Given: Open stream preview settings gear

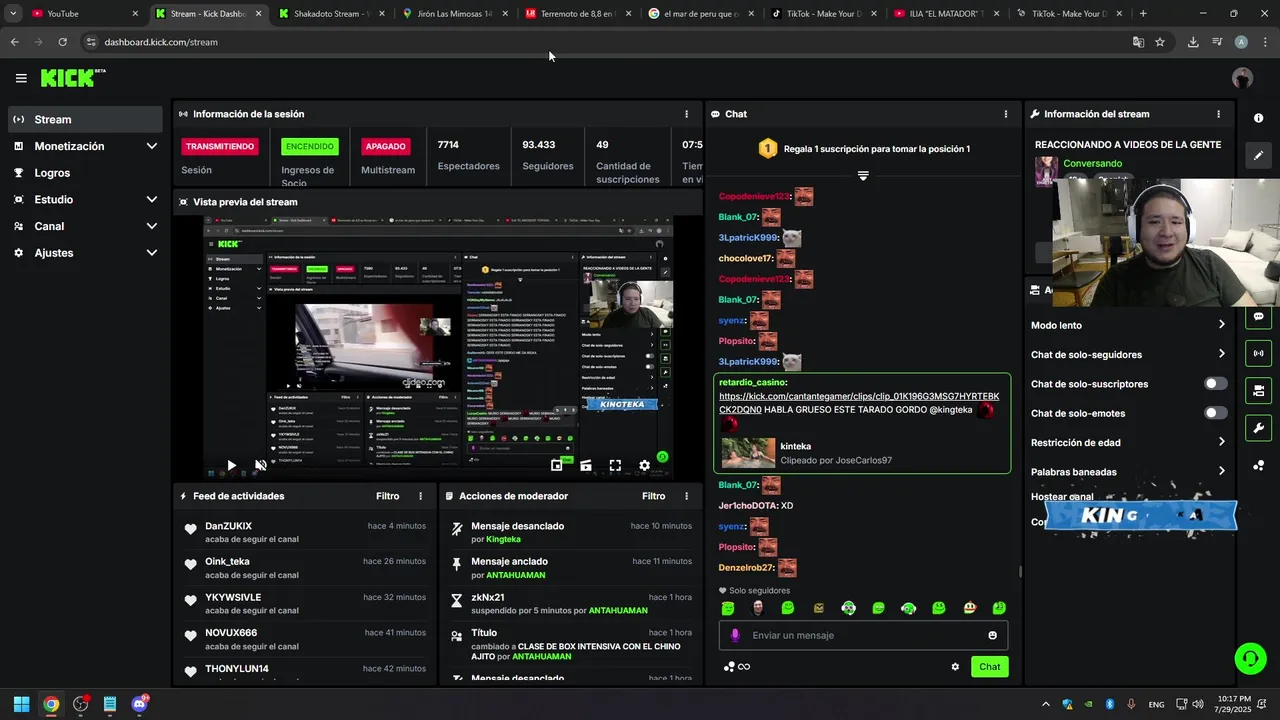Looking at the screenshot, I should [644, 465].
